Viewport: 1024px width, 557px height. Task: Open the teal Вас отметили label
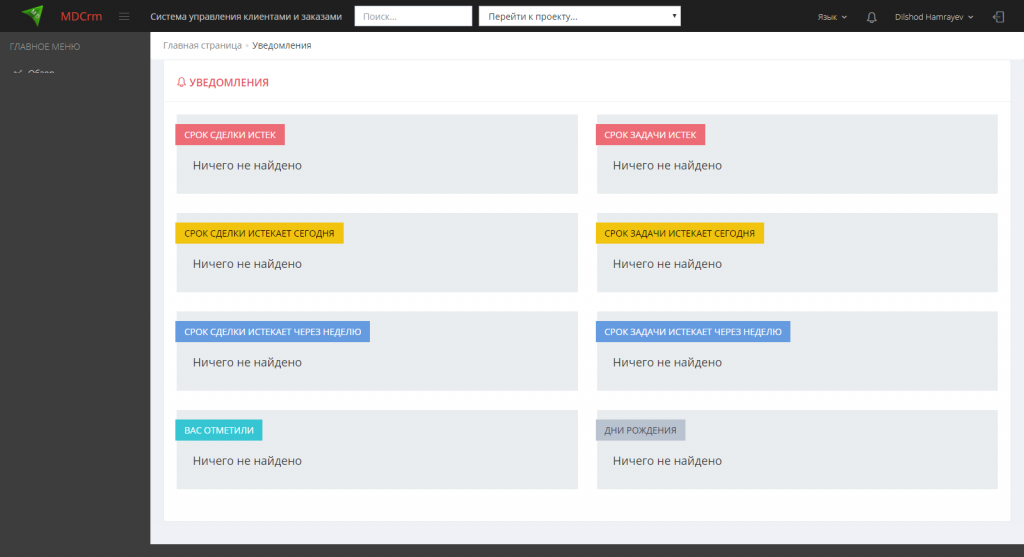(219, 430)
